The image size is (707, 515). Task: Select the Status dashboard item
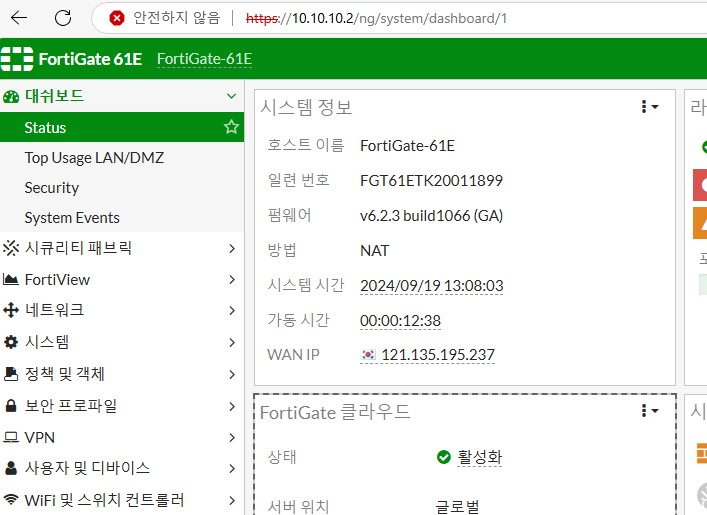[x=122, y=127]
